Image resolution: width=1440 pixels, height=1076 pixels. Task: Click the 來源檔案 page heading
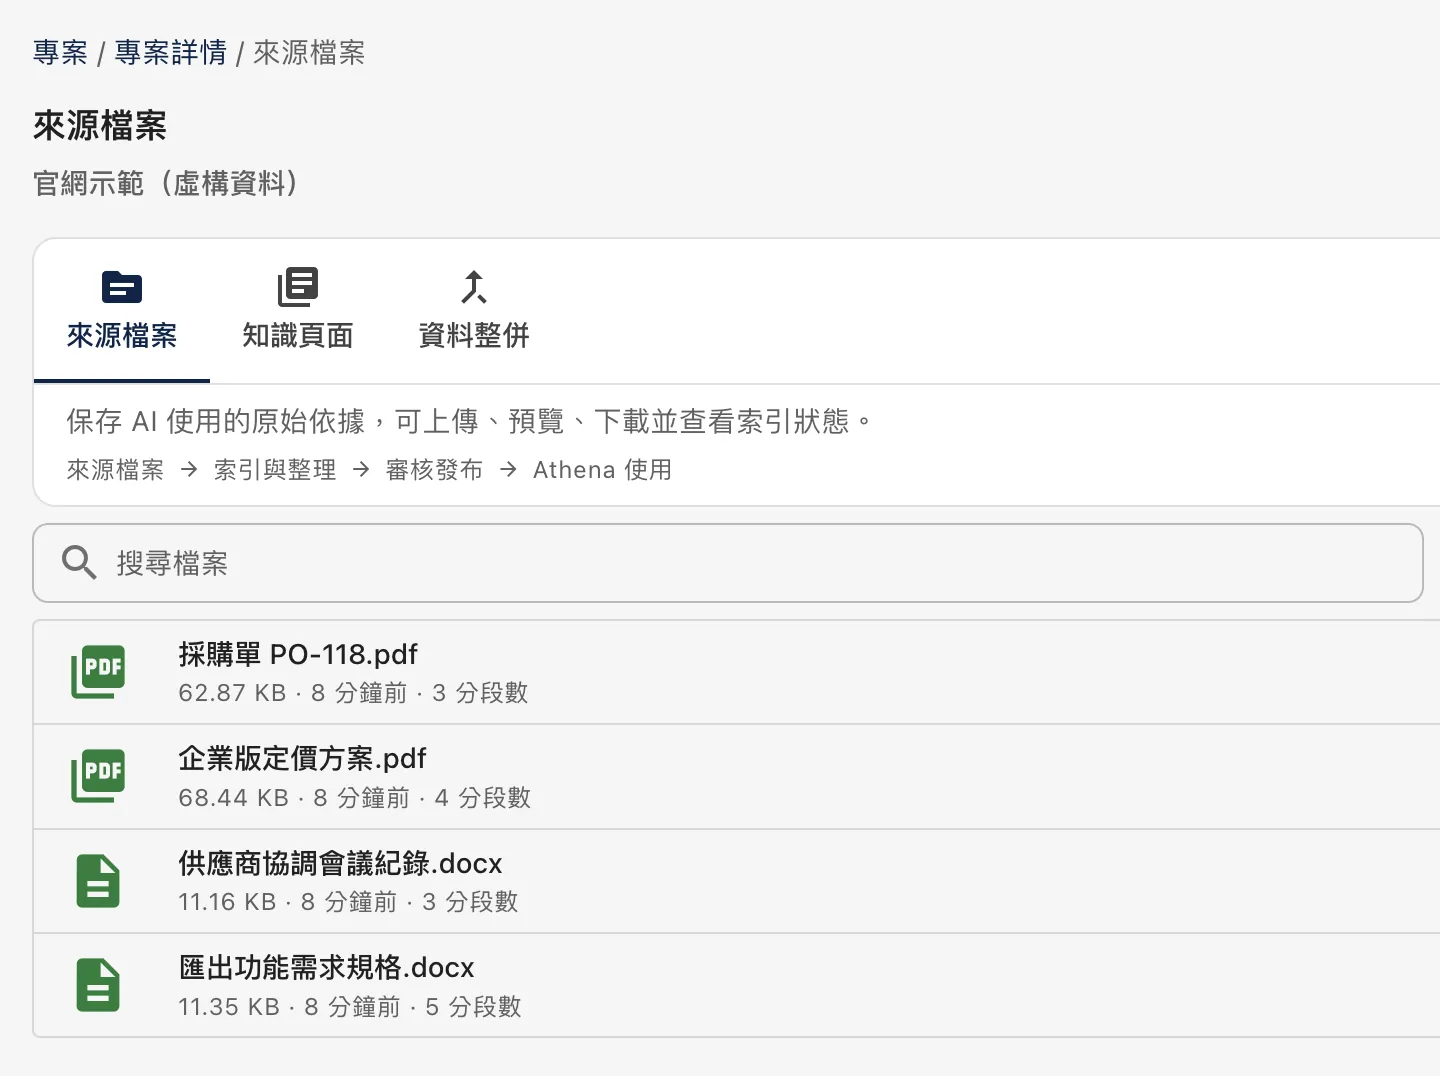coord(100,126)
